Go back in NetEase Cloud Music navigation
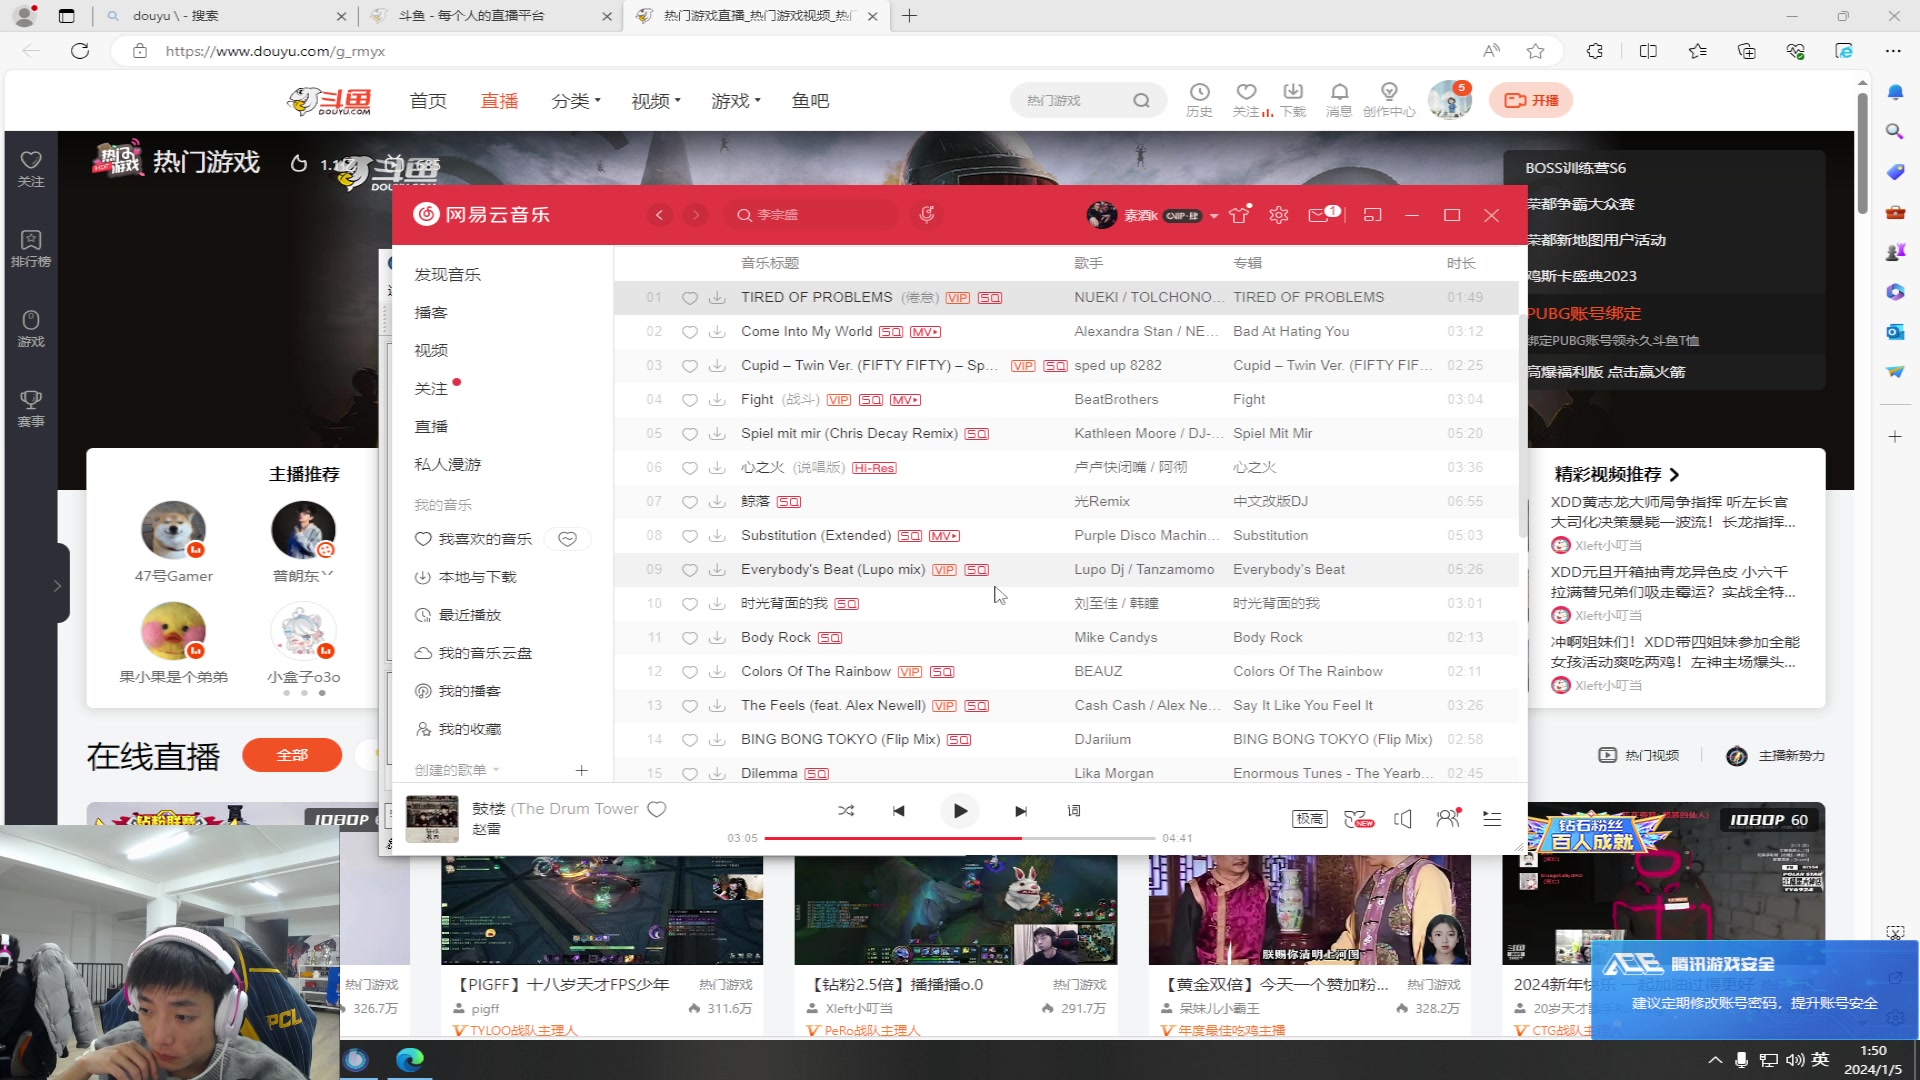This screenshot has width=1920, height=1080. click(659, 215)
